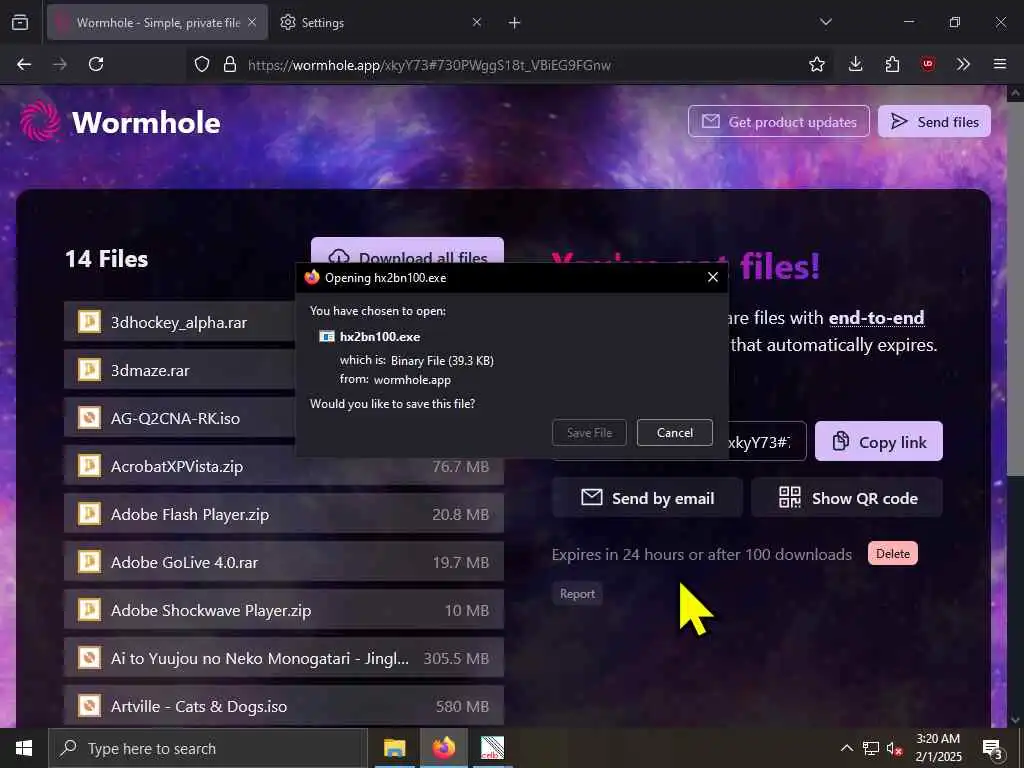Click the AcrobatXPVista.zip file icon

click(89, 466)
